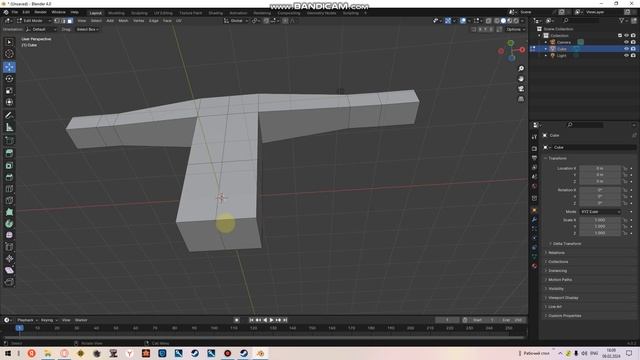This screenshot has height=360, width=640.
Task: Hide the Cube object in outliner
Action: (x=626, y=49)
